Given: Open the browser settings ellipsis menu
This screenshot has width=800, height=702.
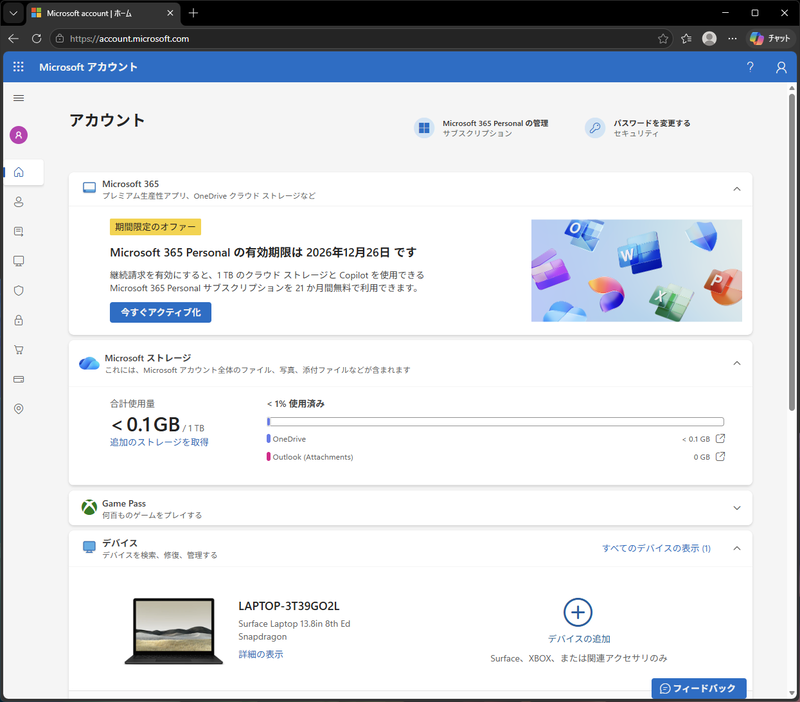Looking at the screenshot, I should pos(732,39).
